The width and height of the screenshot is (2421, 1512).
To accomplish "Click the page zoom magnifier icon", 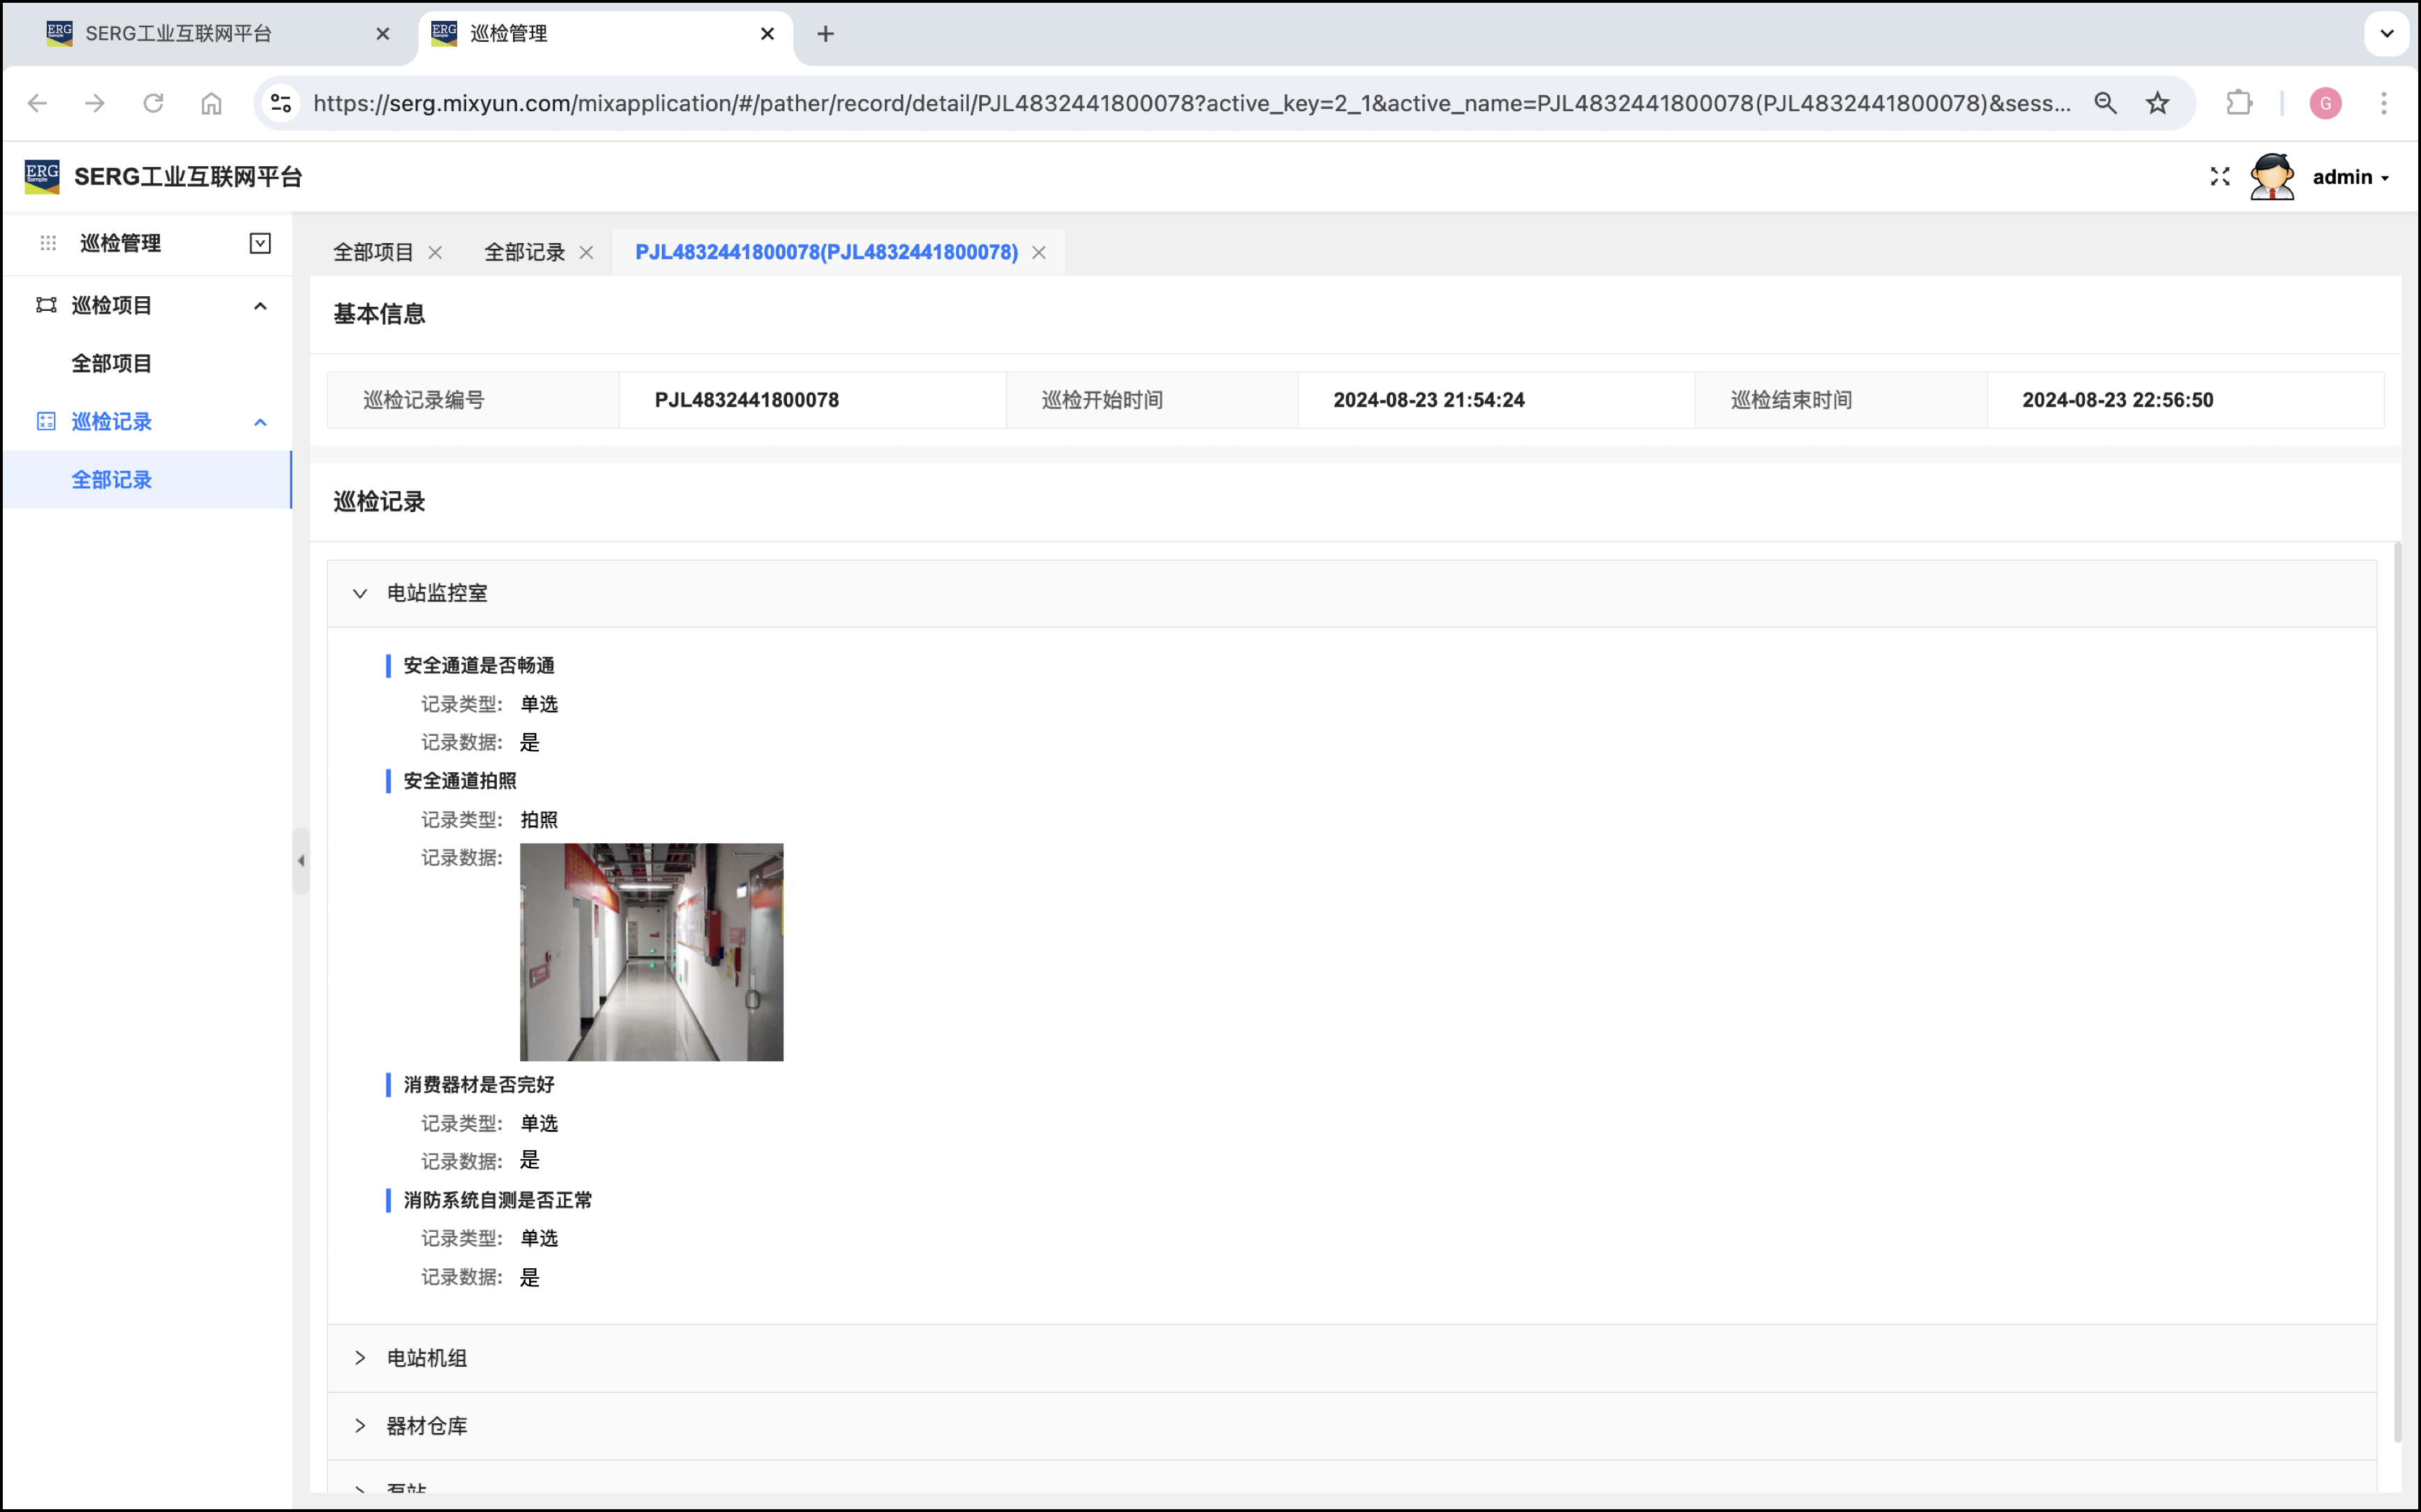I will tap(2105, 103).
